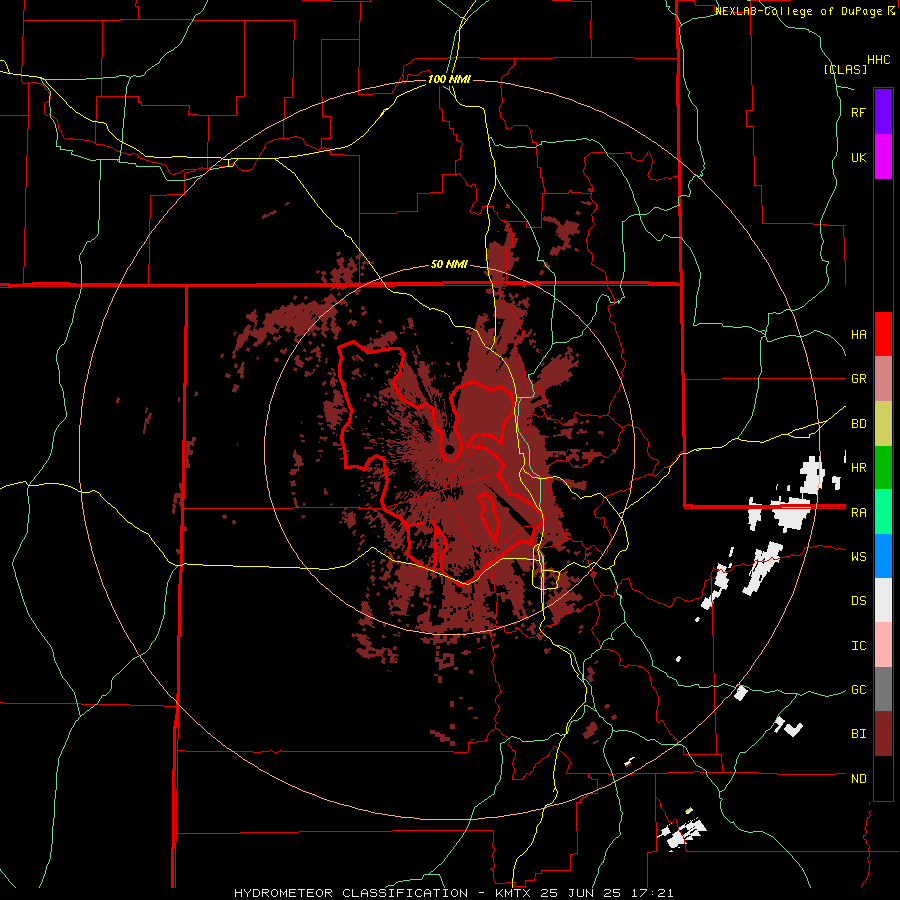900x900 pixels.
Task: Click the ND legend label
Action: (x=859, y=779)
